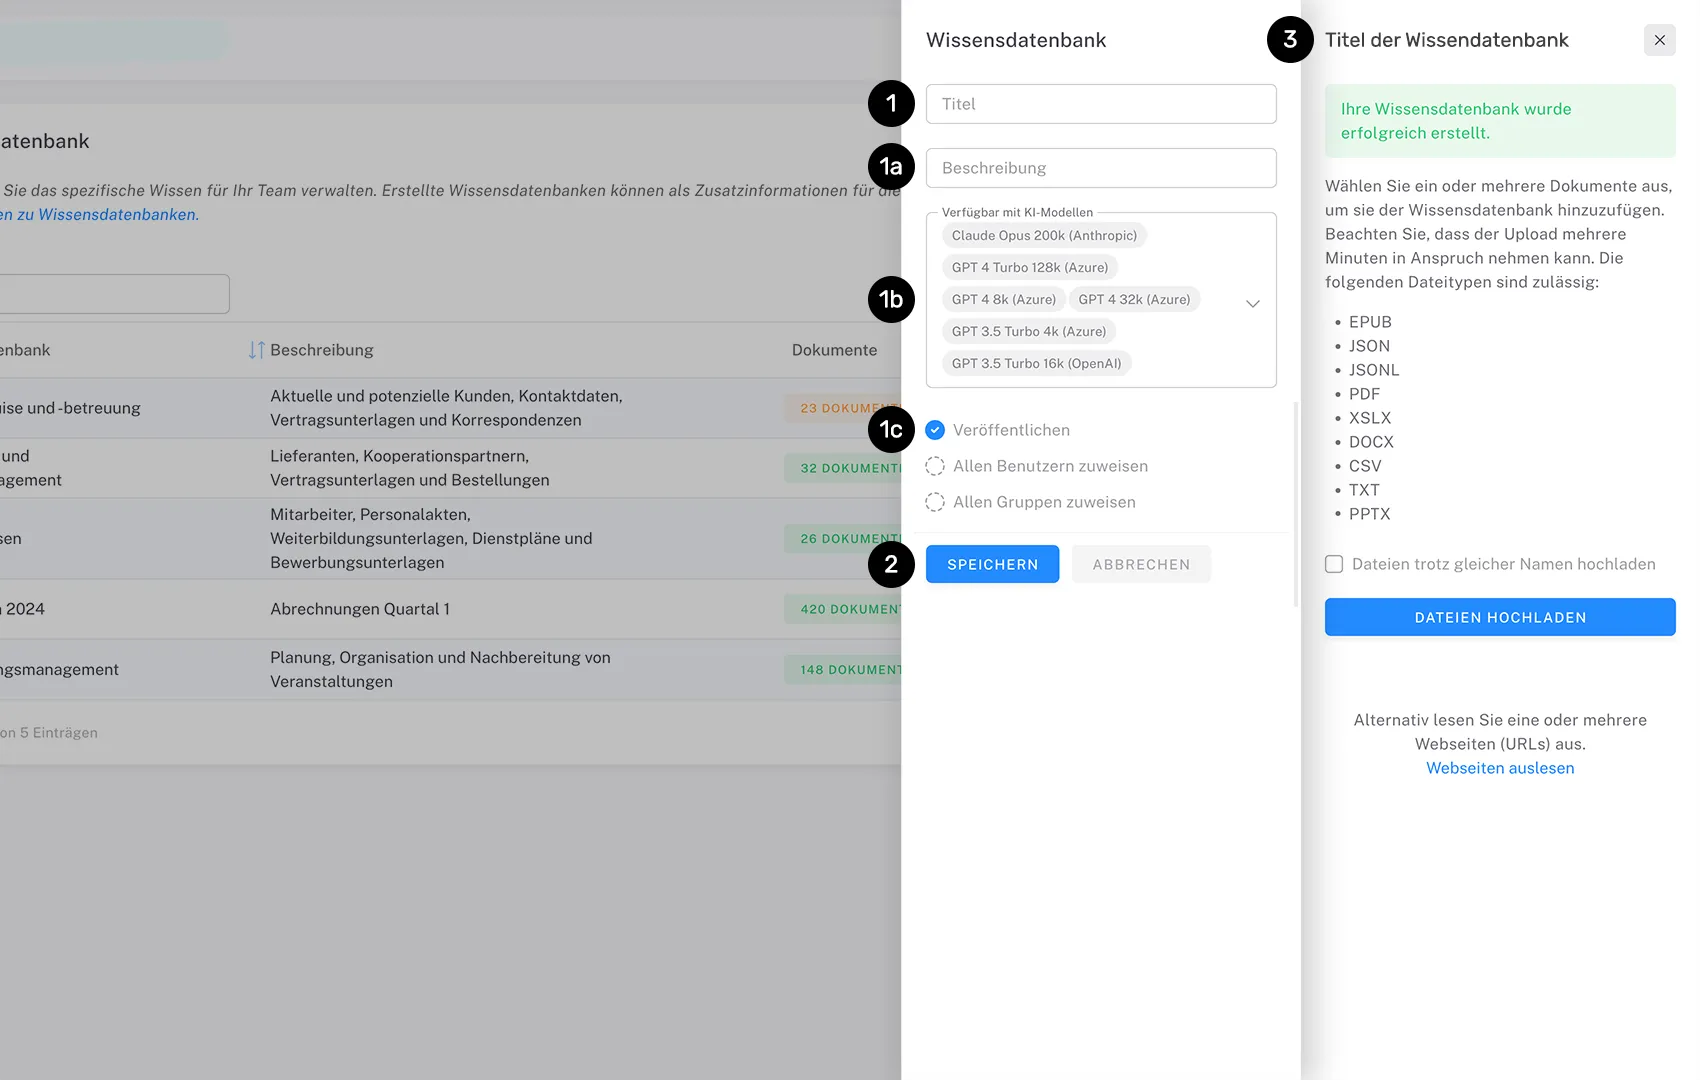Open the Webseiten auslesen link
Screen dimensions: 1700x1080
tap(1499, 768)
